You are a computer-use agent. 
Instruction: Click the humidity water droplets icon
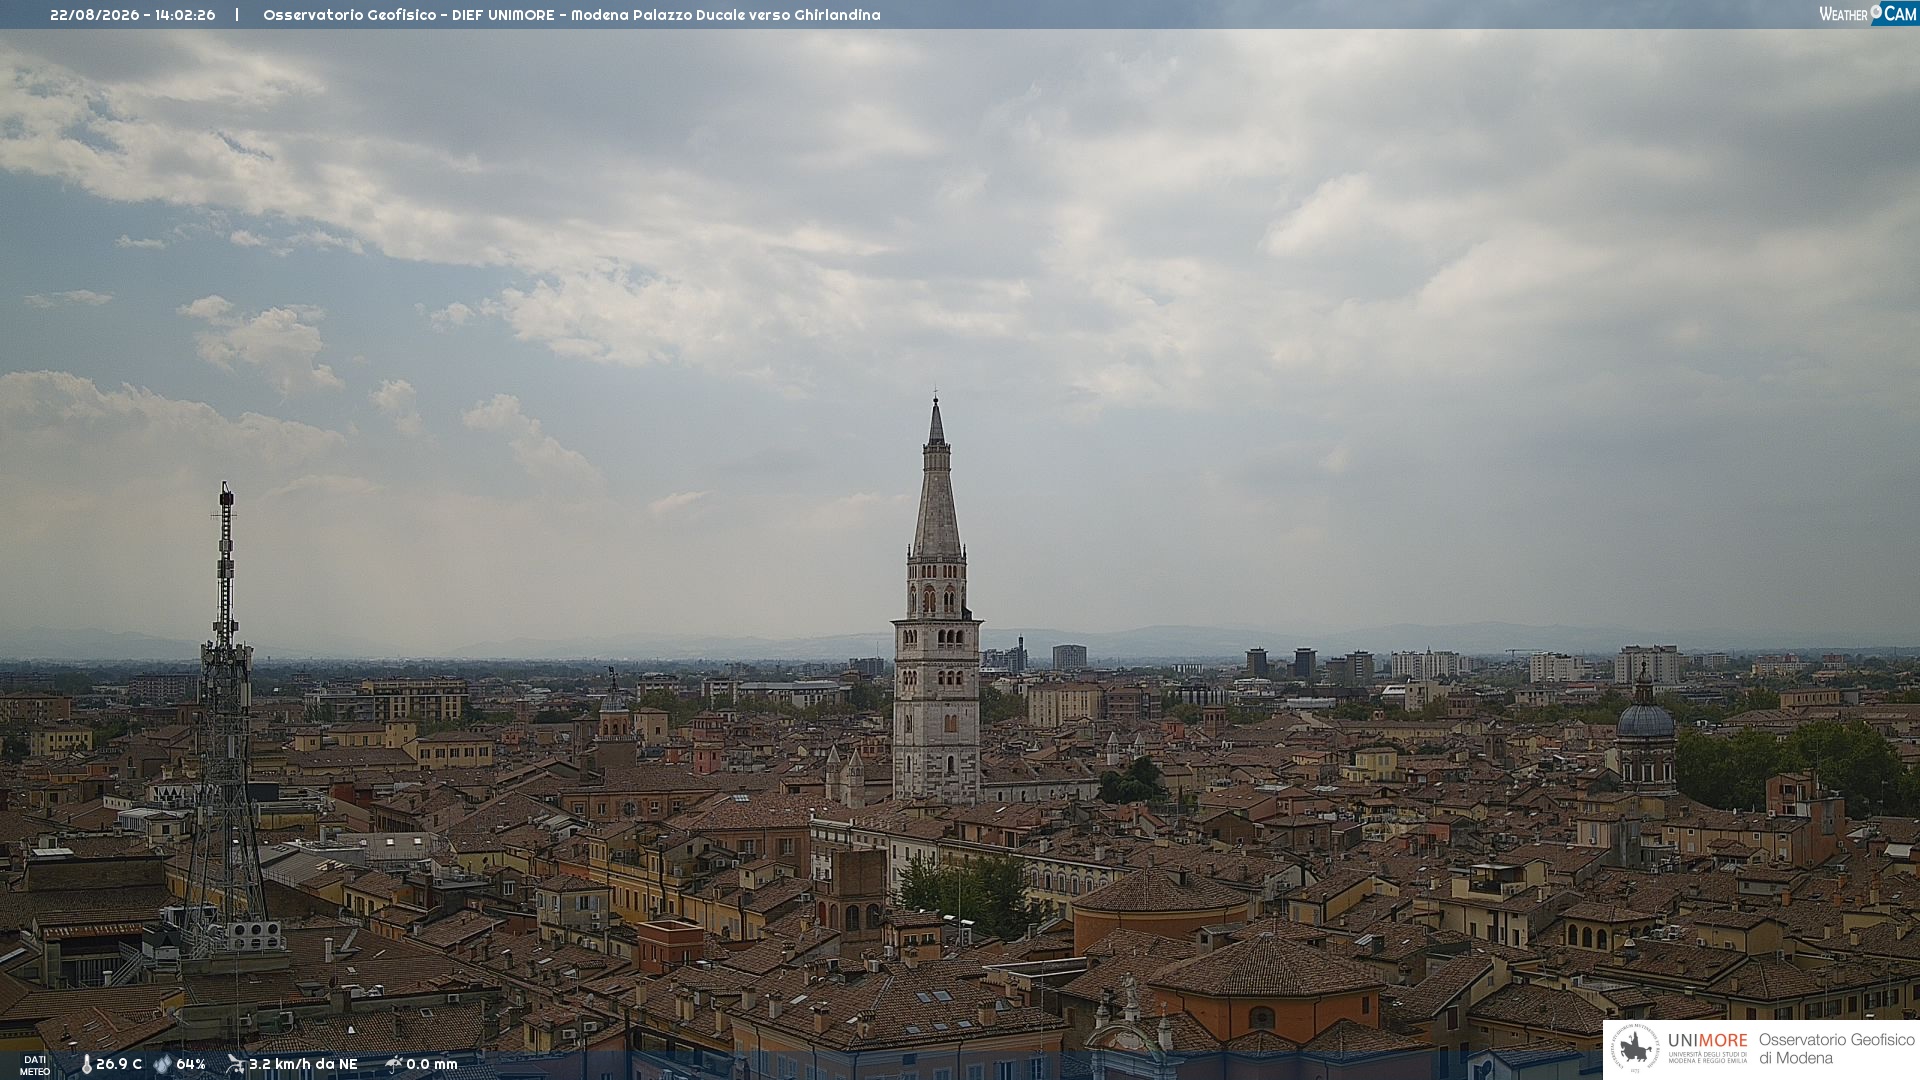[163, 1065]
